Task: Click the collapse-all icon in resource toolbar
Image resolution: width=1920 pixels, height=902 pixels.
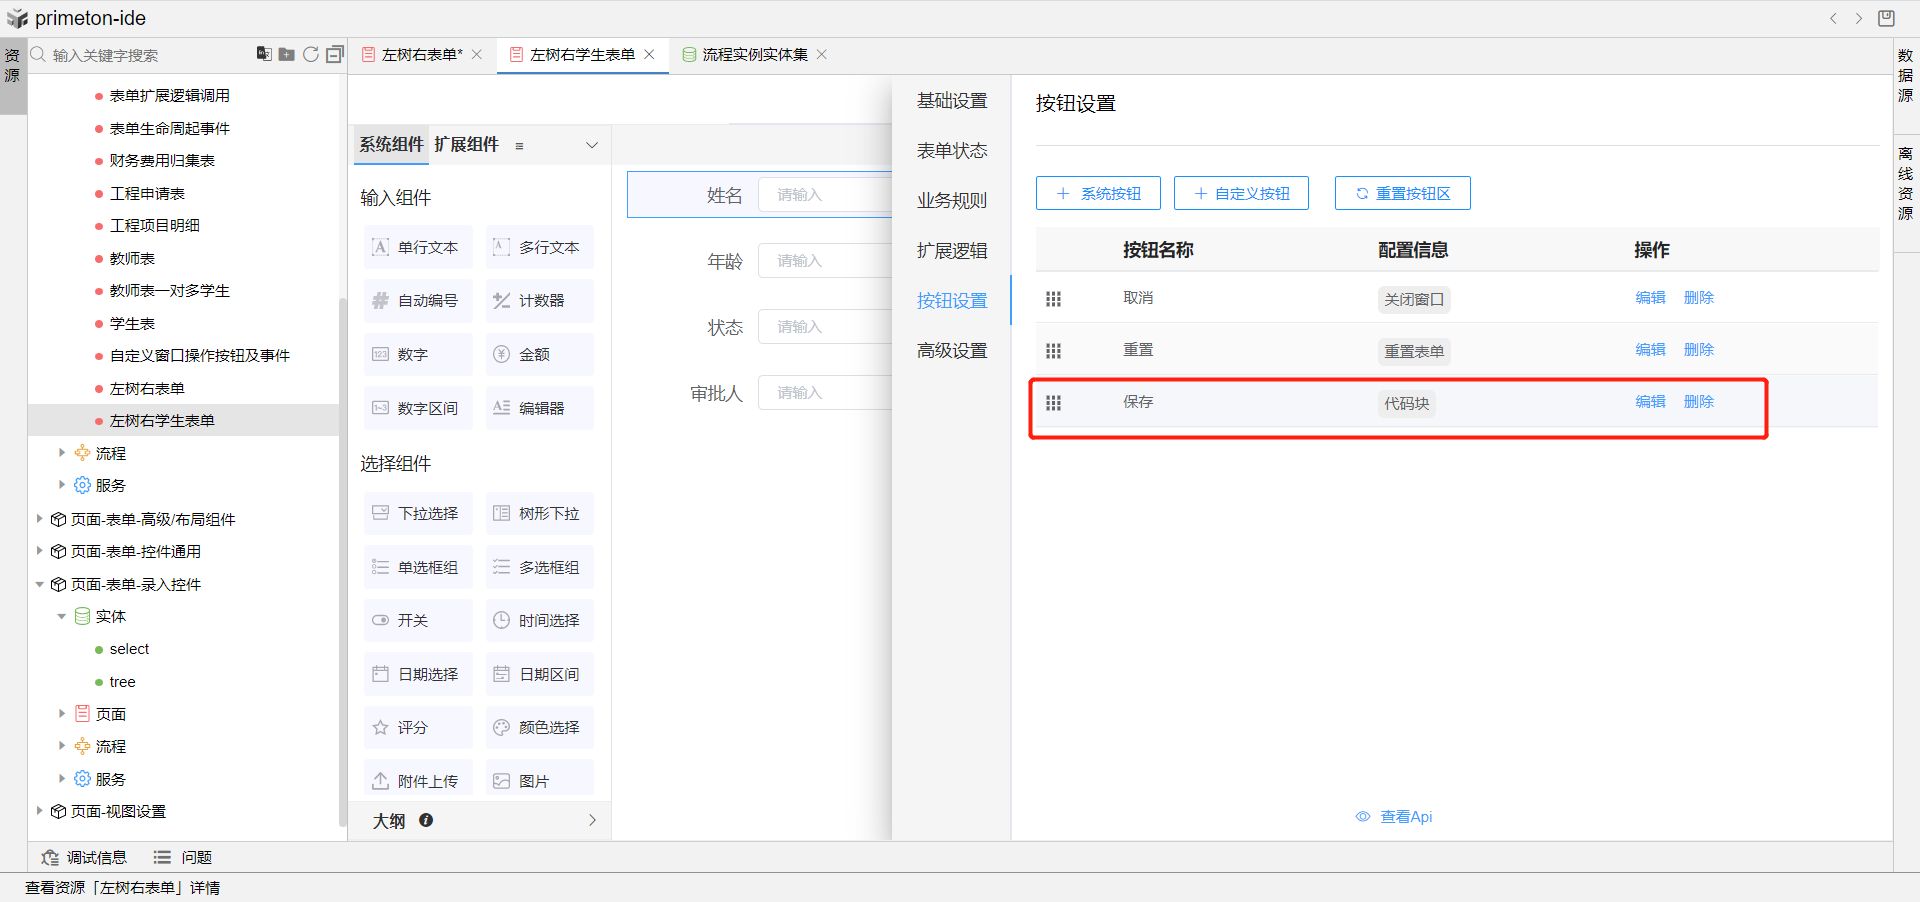Action: (x=335, y=54)
